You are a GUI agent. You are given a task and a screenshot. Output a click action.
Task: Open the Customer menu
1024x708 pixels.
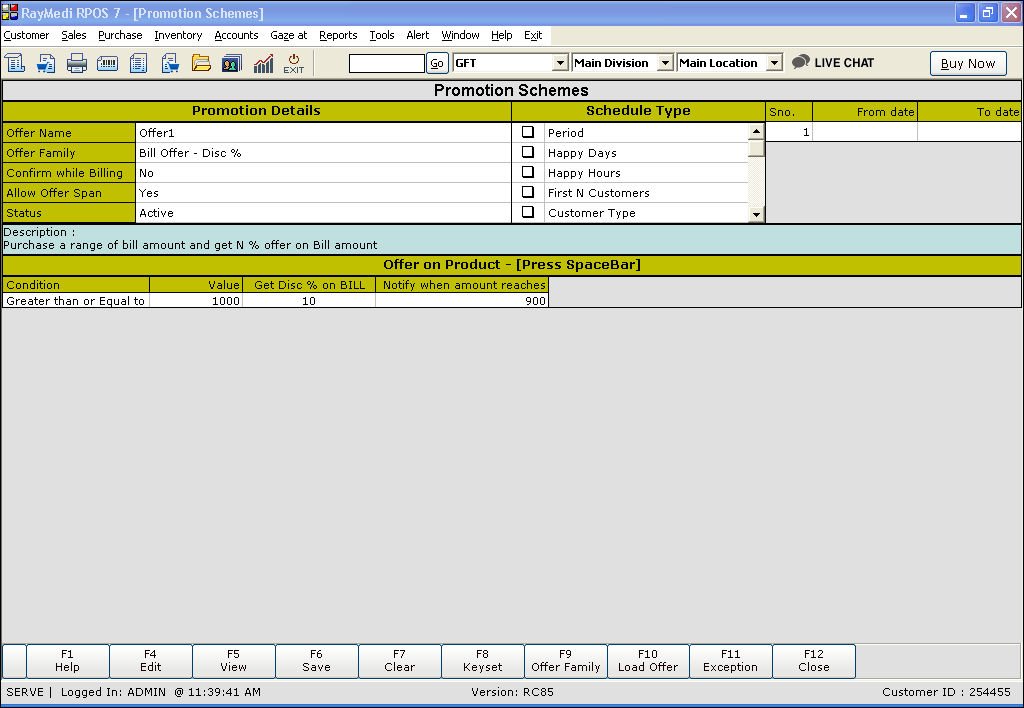26,35
